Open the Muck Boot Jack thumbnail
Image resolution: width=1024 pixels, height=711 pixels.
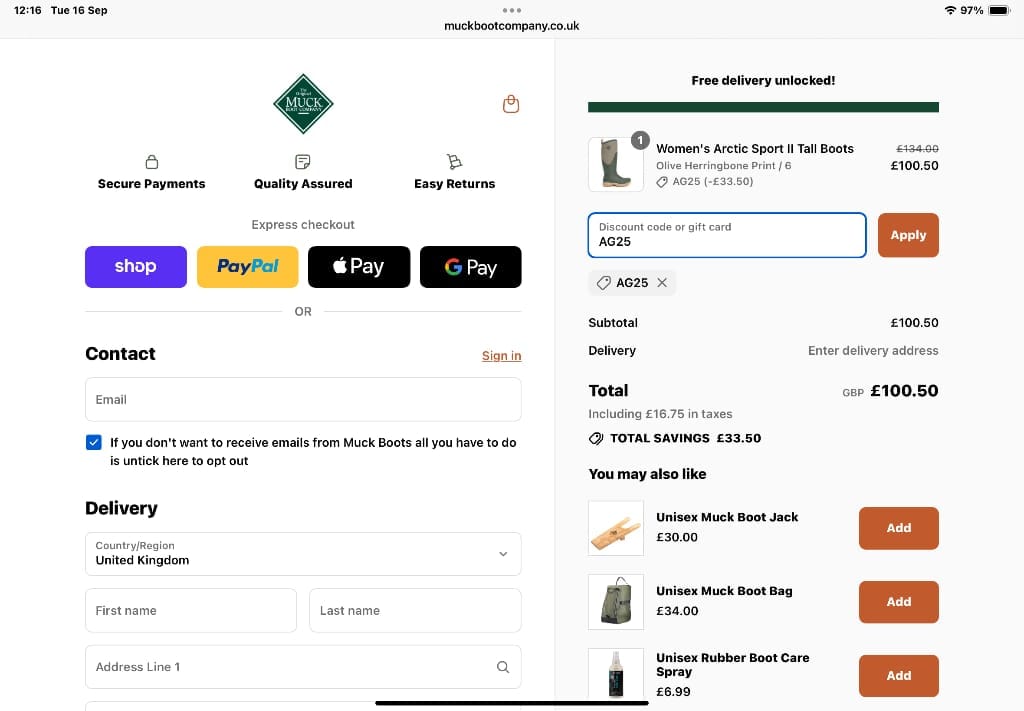coord(616,528)
